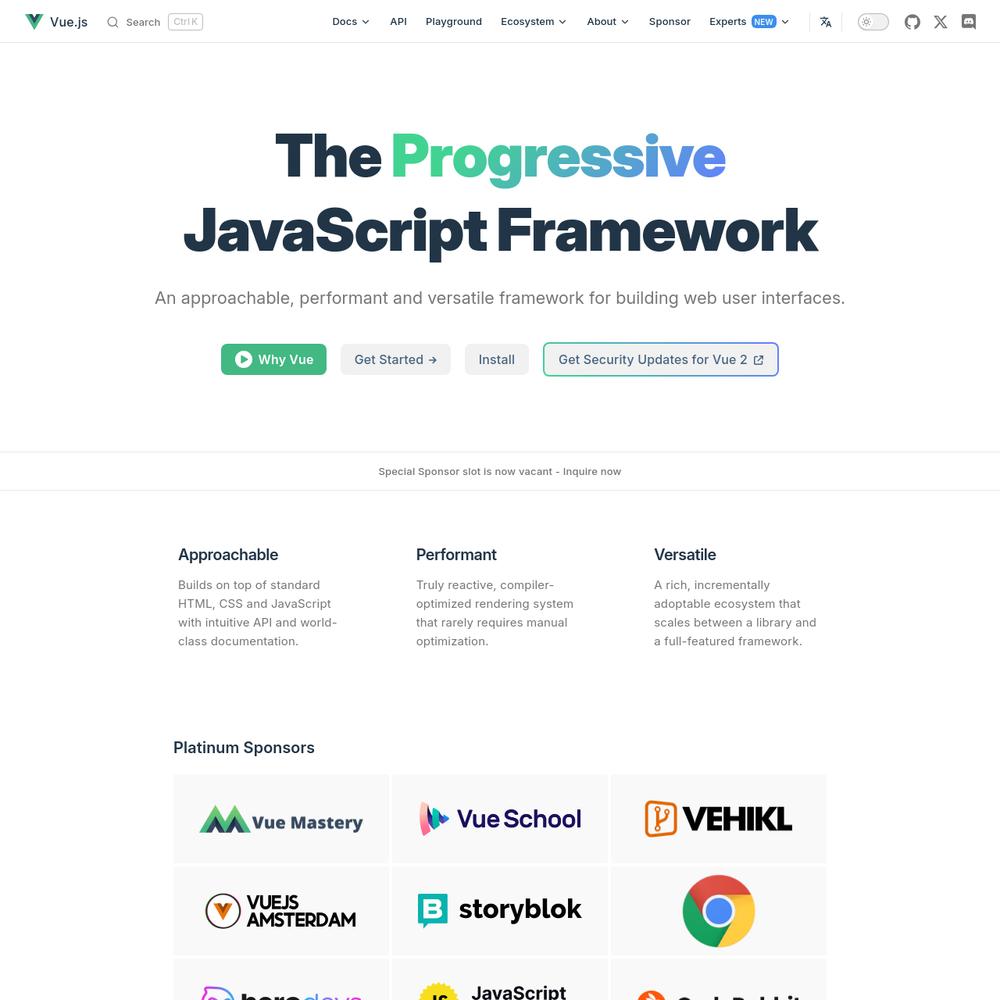The height and width of the screenshot is (1000, 1000).
Task: Open the GitHub repository icon
Action: [x=912, y=22]
